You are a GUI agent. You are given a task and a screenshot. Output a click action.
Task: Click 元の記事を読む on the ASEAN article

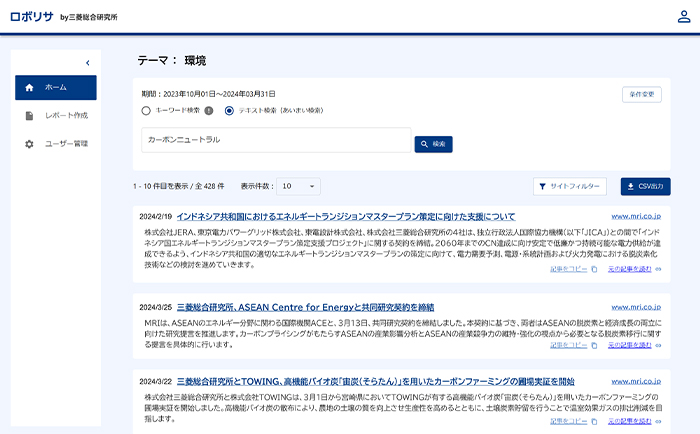coord(629,345)
